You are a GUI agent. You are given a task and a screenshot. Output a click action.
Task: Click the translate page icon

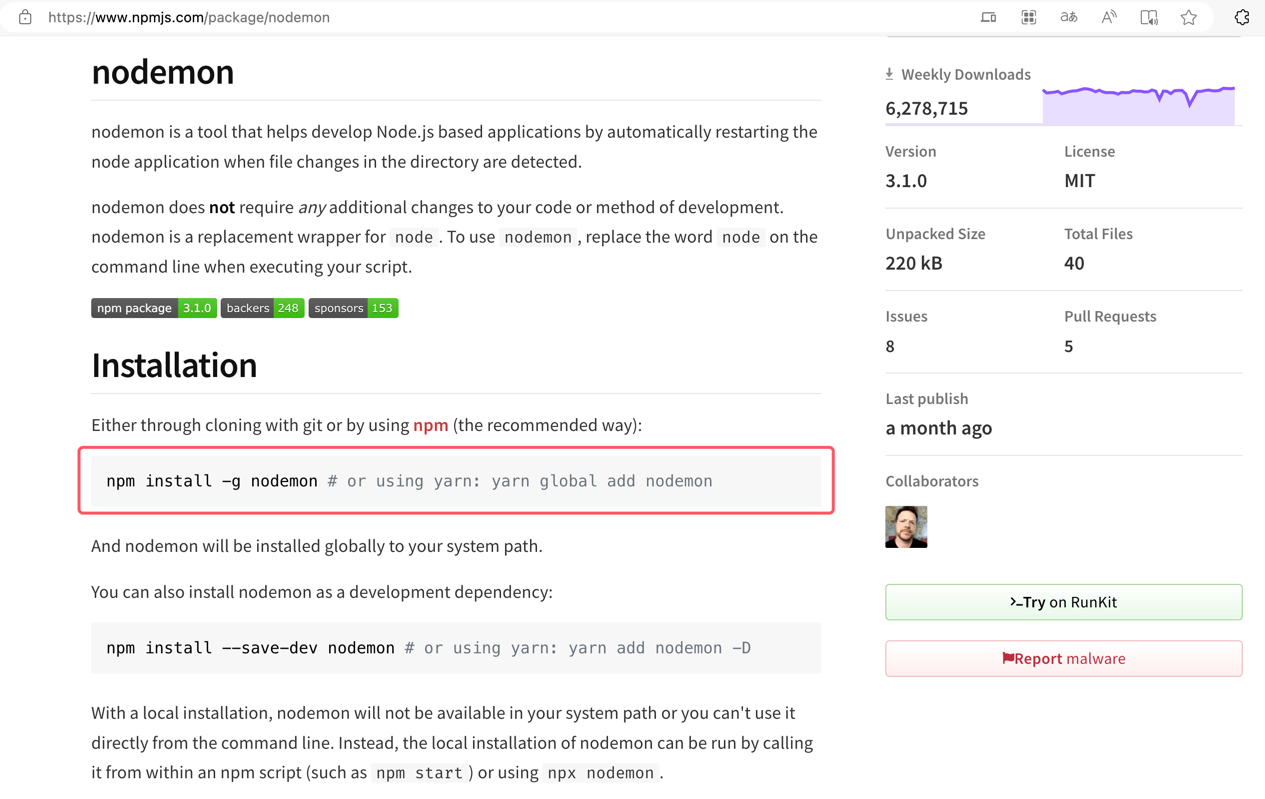coord(1068,17)
